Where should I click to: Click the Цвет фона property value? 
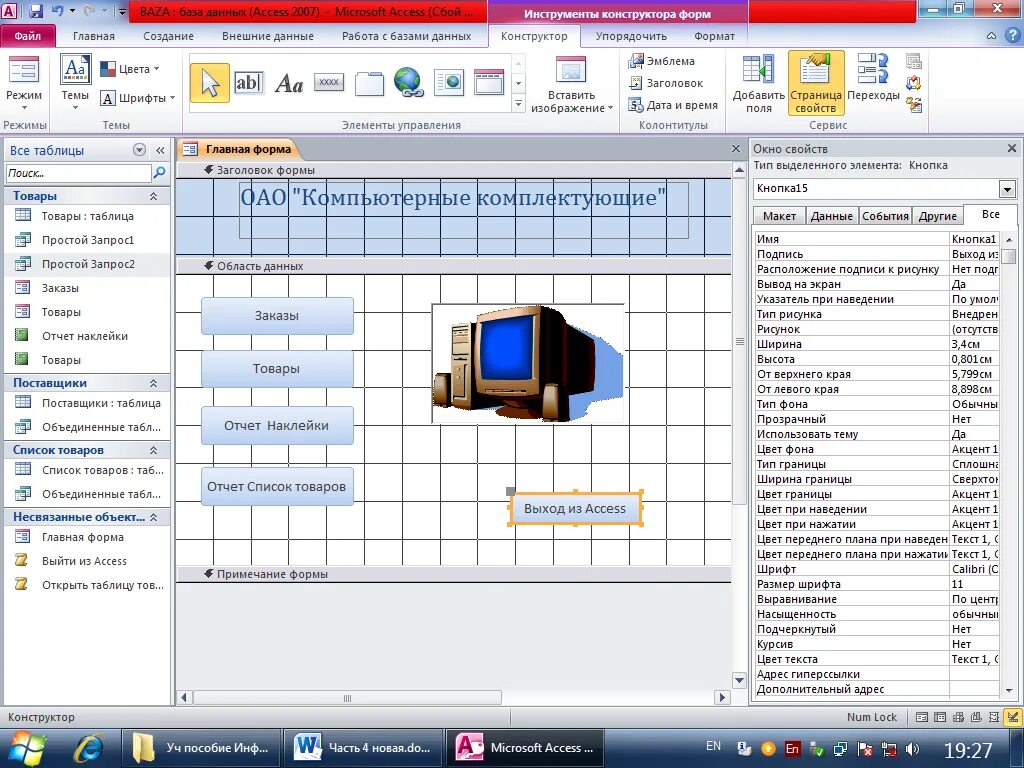[x=974, y=449]
